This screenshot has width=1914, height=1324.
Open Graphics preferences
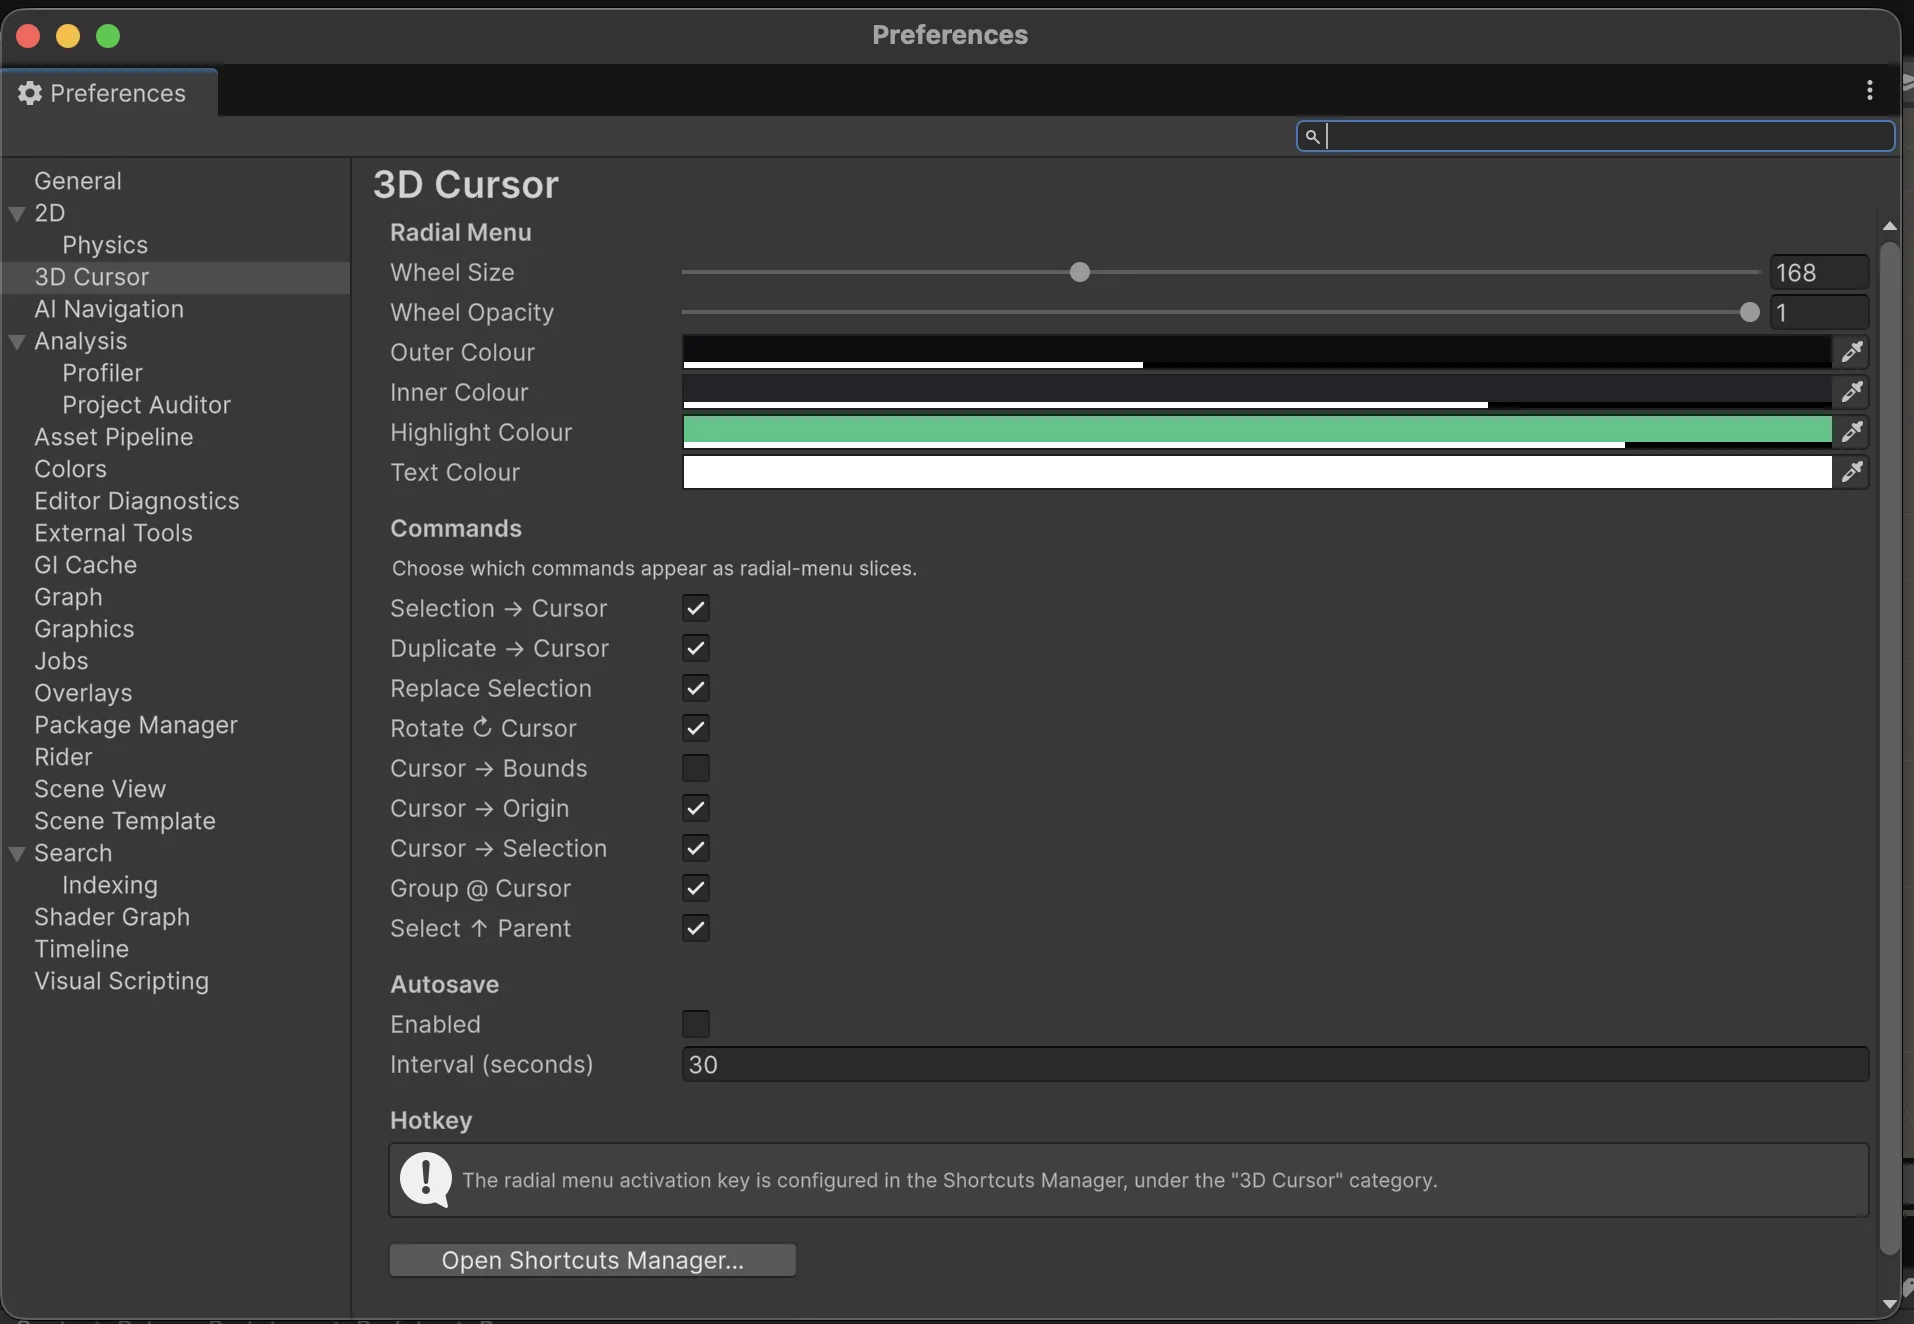click(84, 629)
